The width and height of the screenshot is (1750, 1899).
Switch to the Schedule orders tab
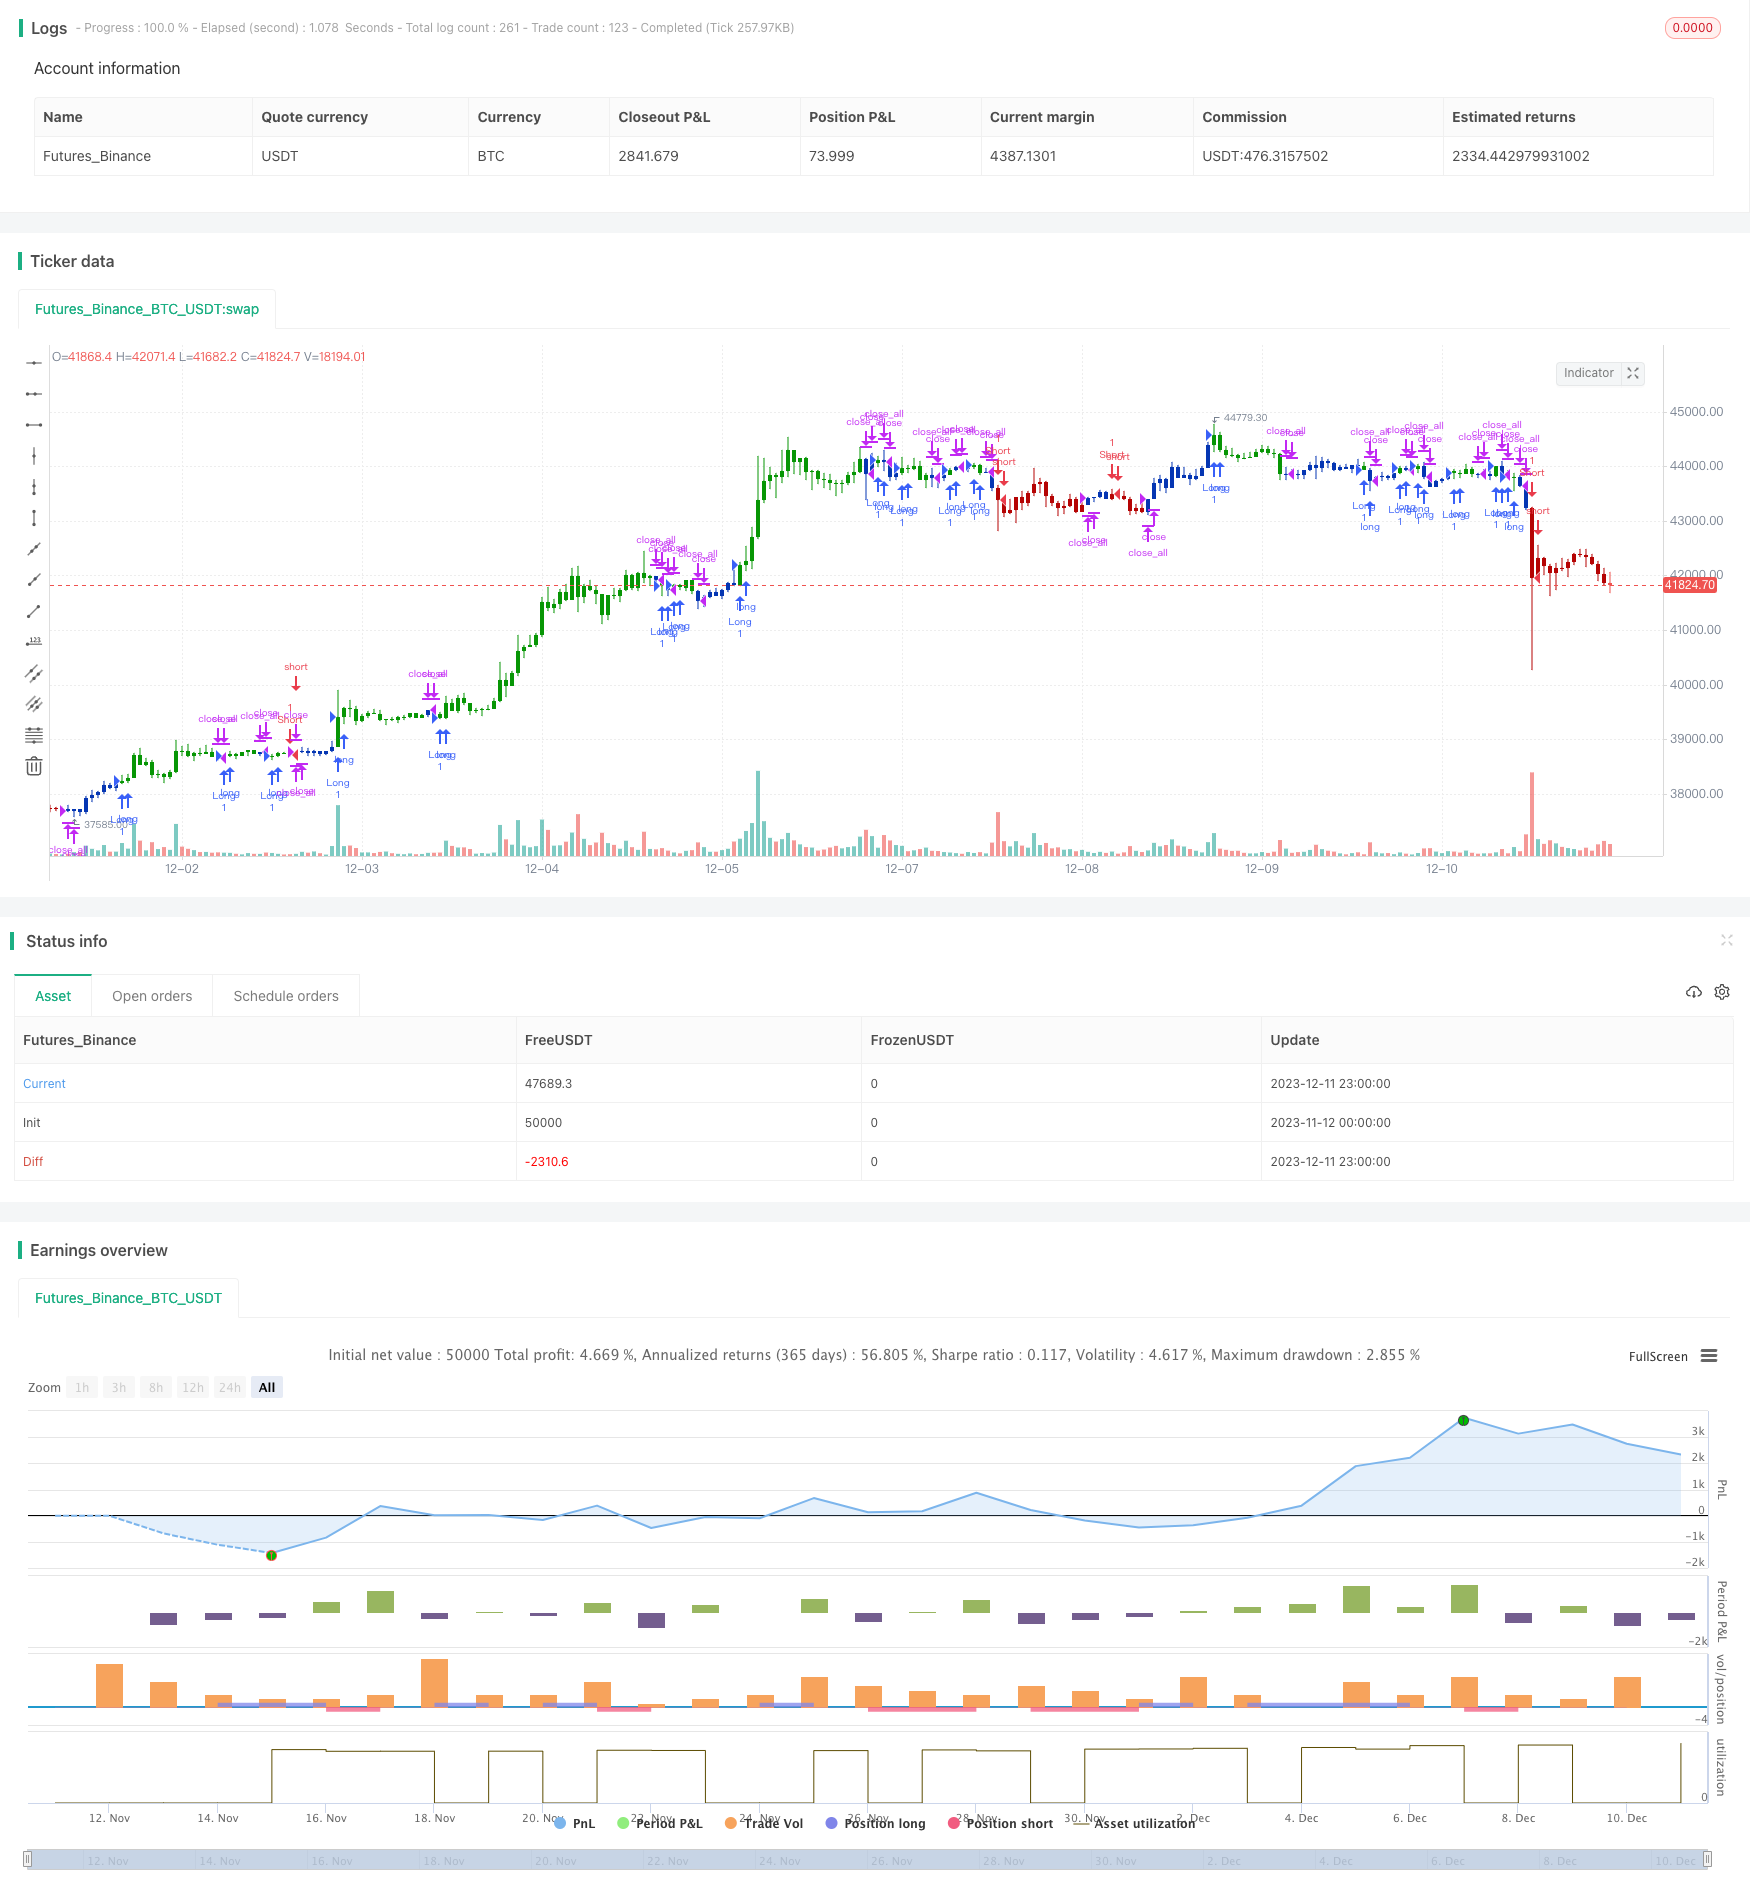point(286,996)
